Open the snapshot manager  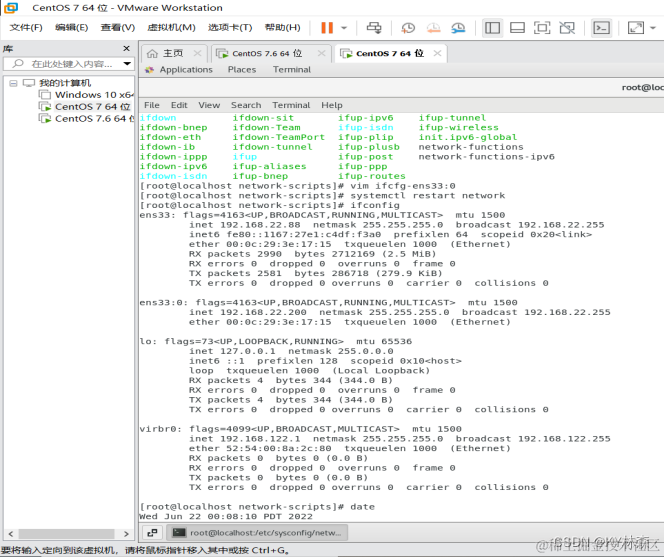pos(458,28)
